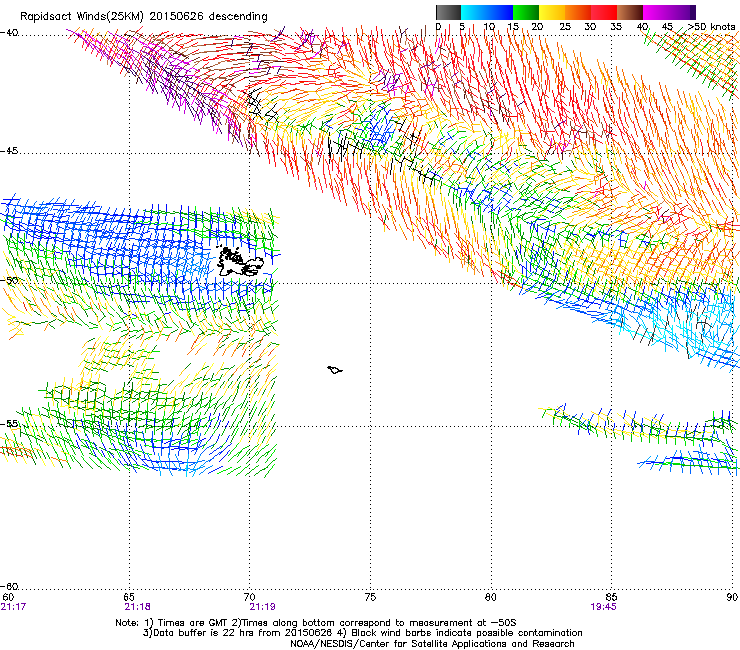
Task: Click the 19:45 pass time label
Action: point(603,607)
